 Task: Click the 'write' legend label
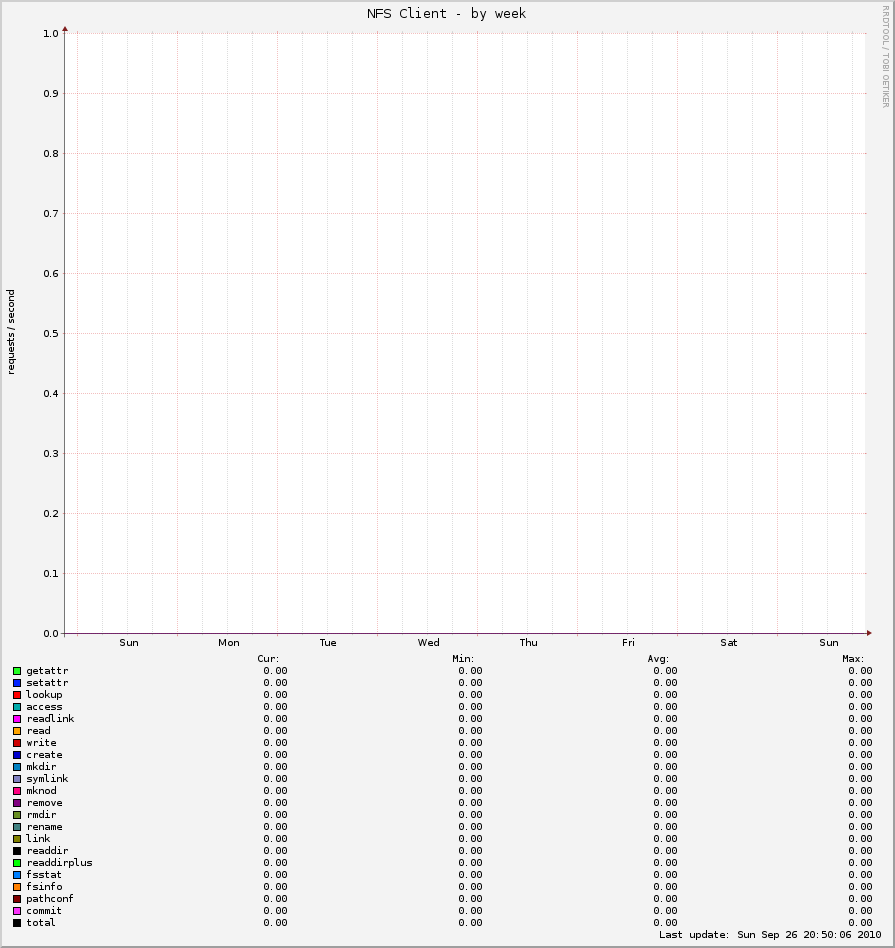(41, 743)
